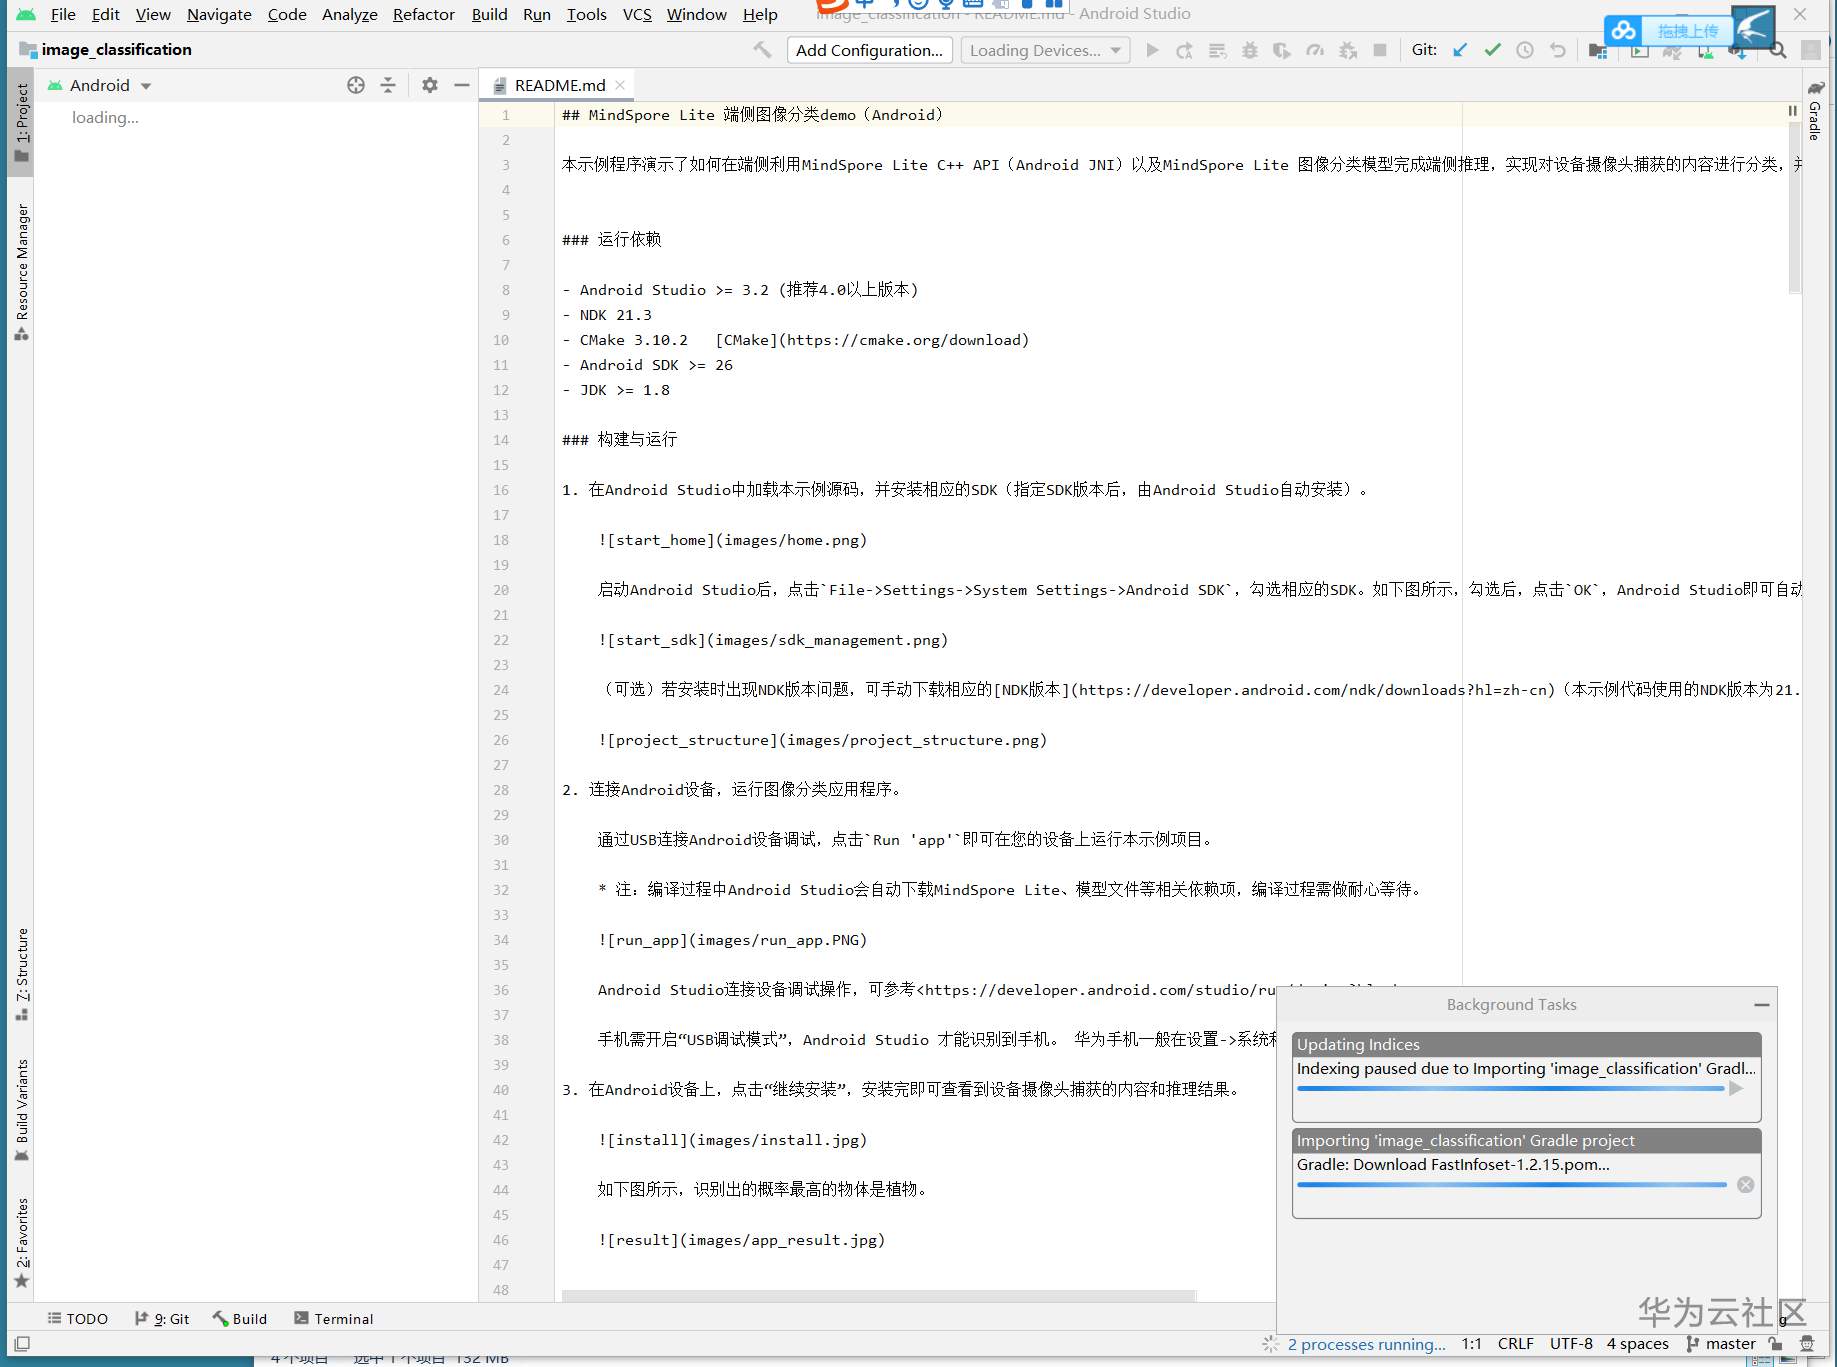Image resolution: width=1837 pixels, height=1367 pixels.
Task: Open Git Show History clock icon
Action: (1525, 50)
